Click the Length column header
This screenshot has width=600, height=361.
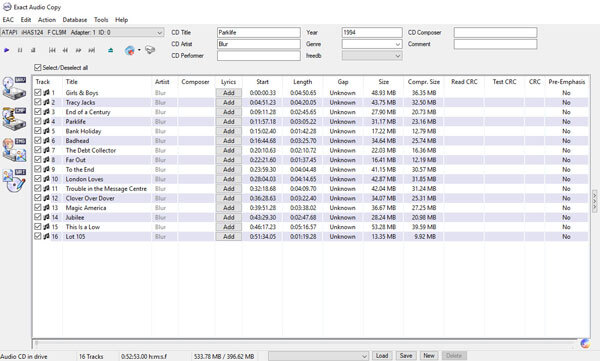[x=303, y=82]
